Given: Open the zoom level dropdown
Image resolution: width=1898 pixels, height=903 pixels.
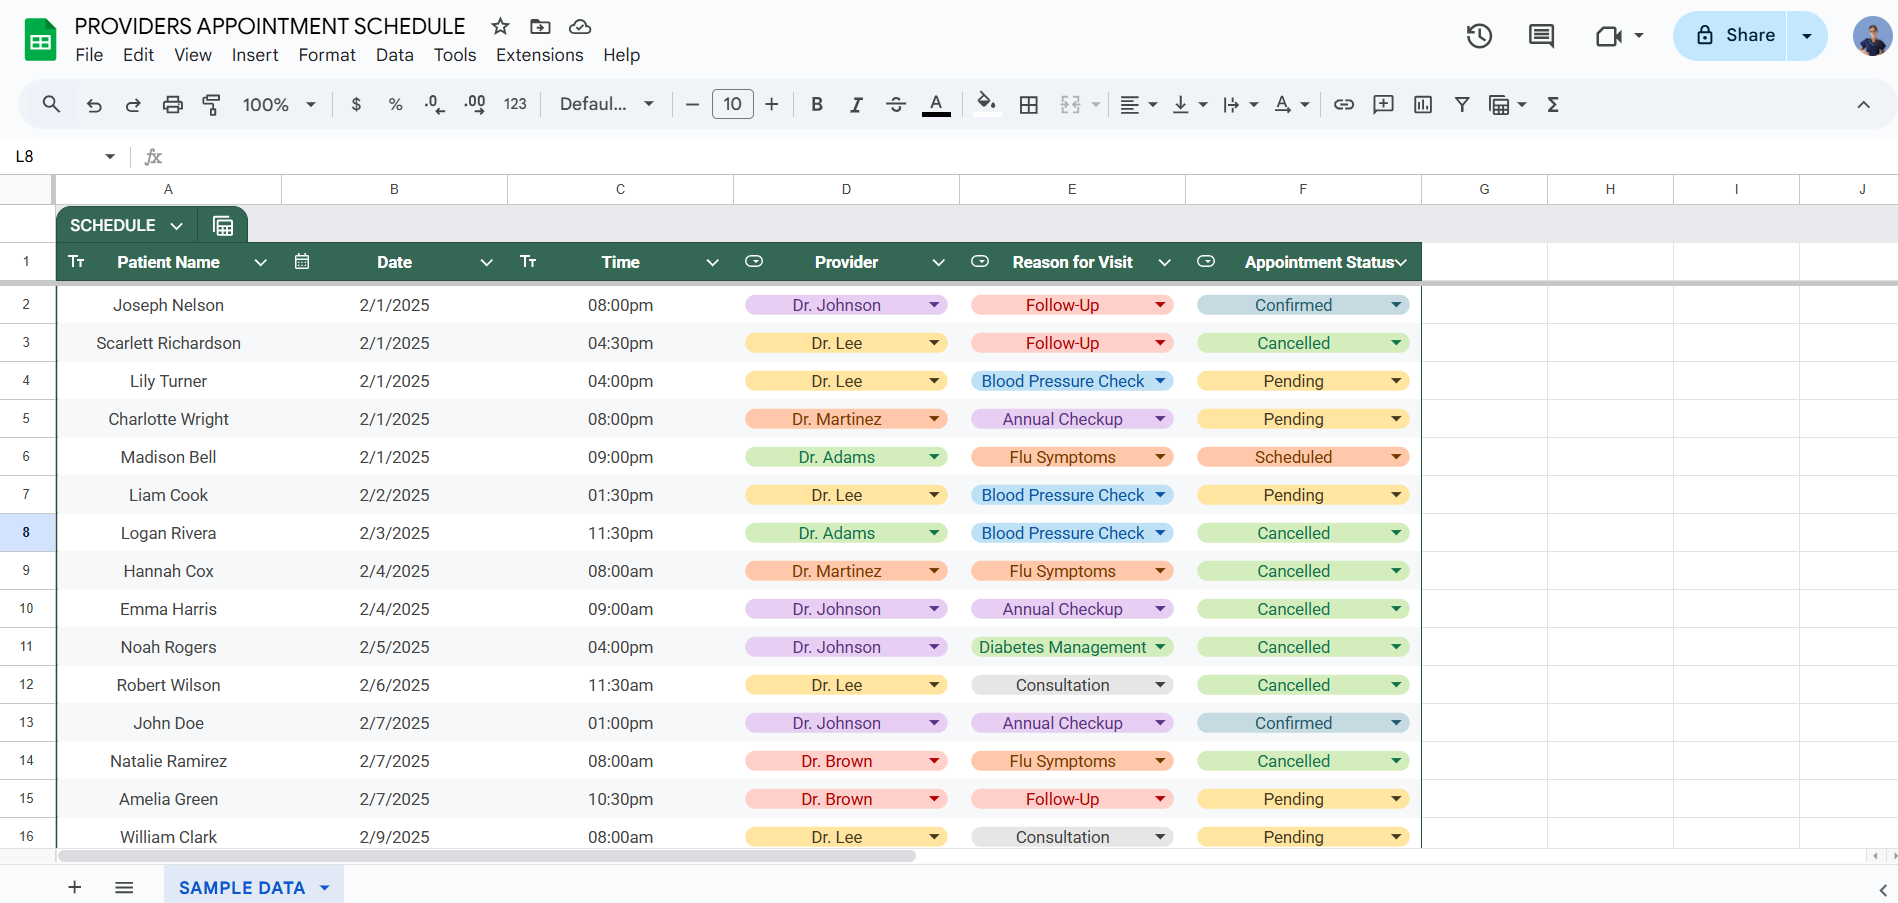Looking at the screenshot, I should (280, 104).
